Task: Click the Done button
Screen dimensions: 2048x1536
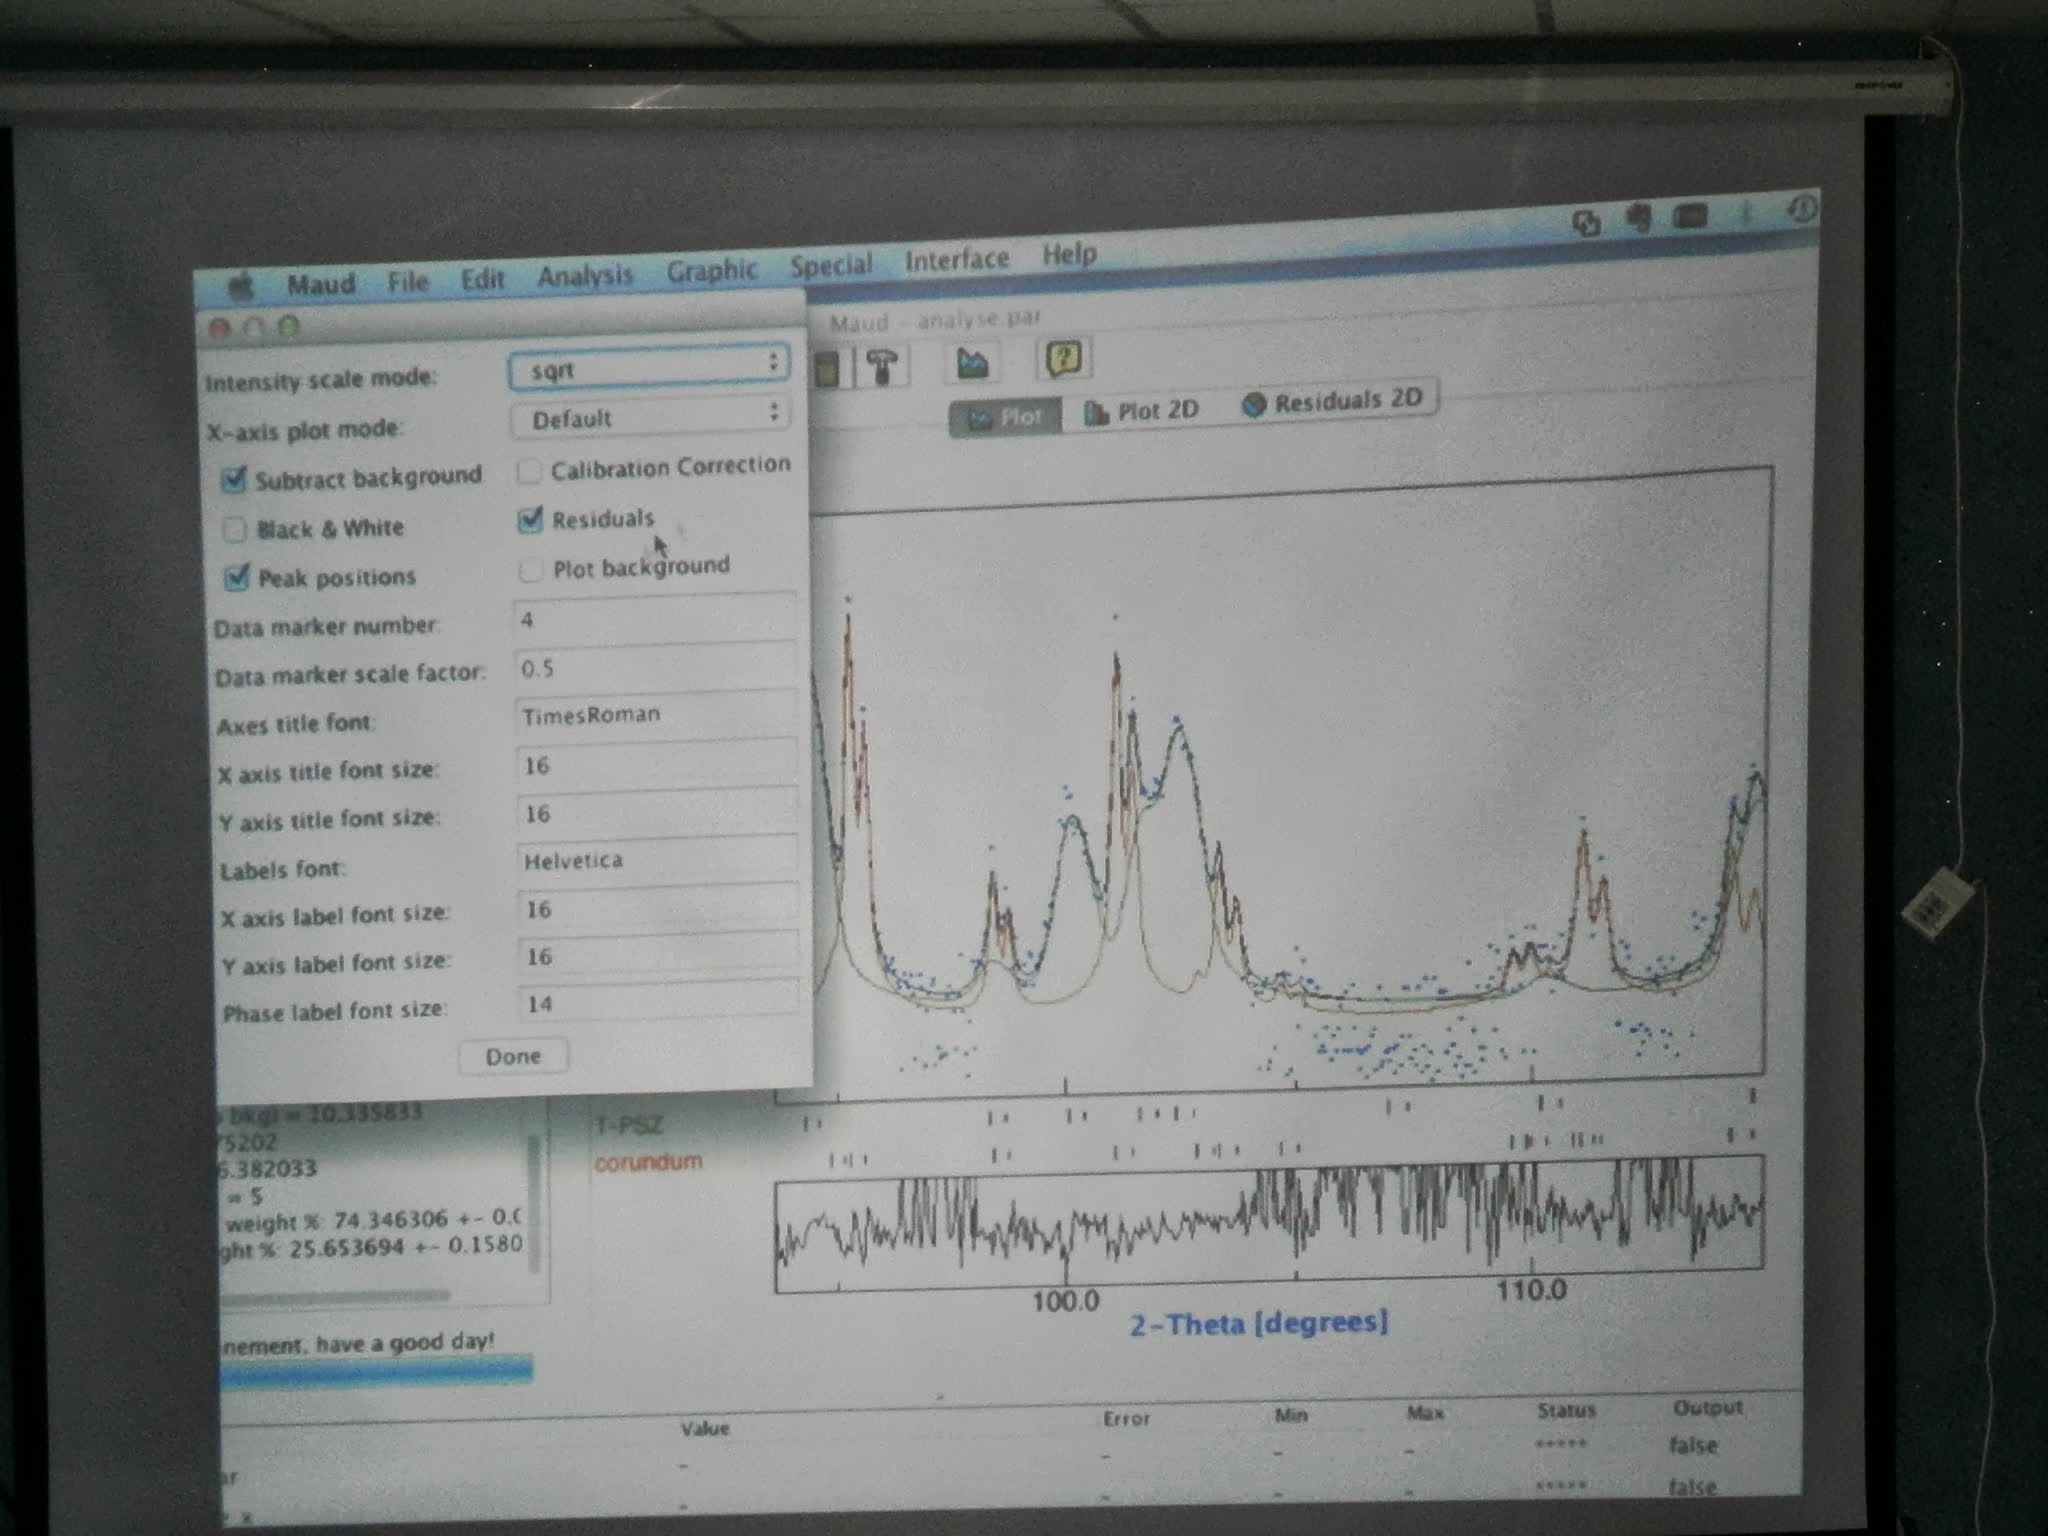Action: pyautogui.click(x=513, y=1057)
